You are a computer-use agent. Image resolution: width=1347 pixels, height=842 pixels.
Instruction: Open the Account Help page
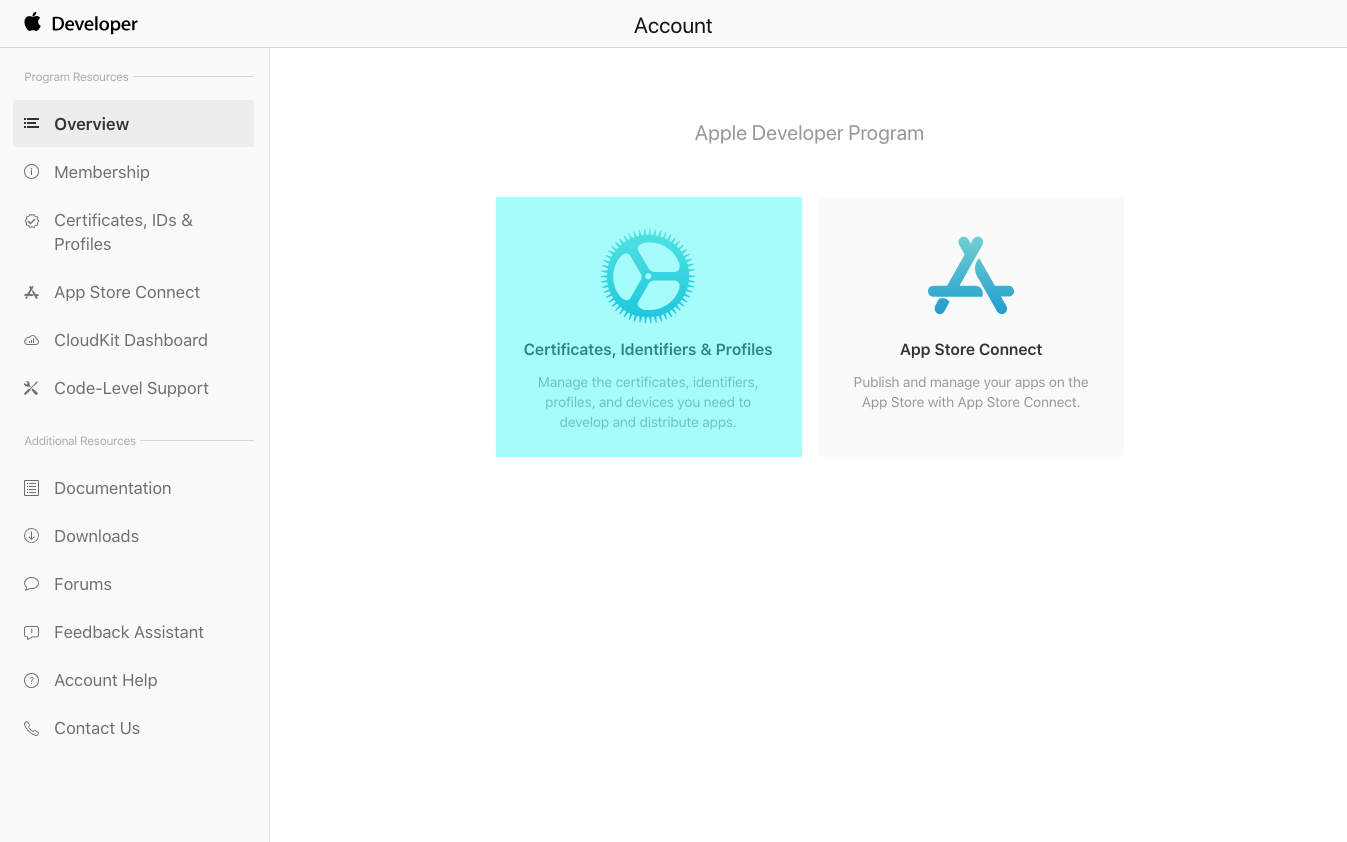click(106, 680)
